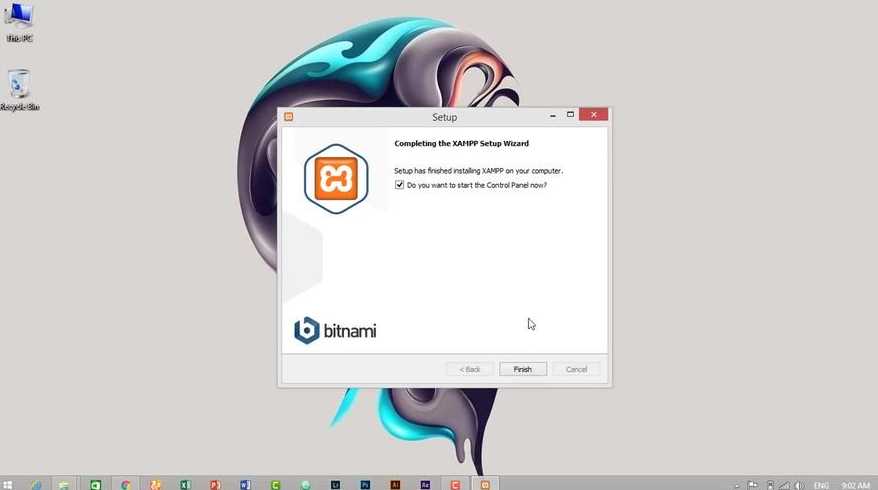Click the Finish button in Setup
Viewport: 878px width, 490px height.
(x=522, y=369)
